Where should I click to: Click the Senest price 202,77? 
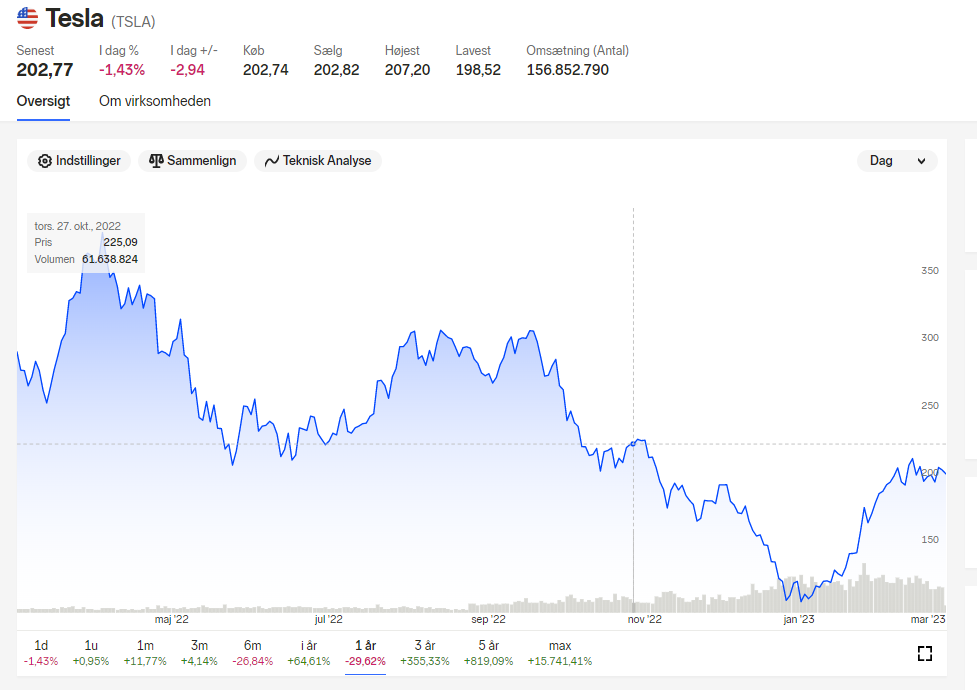[45, 70]
